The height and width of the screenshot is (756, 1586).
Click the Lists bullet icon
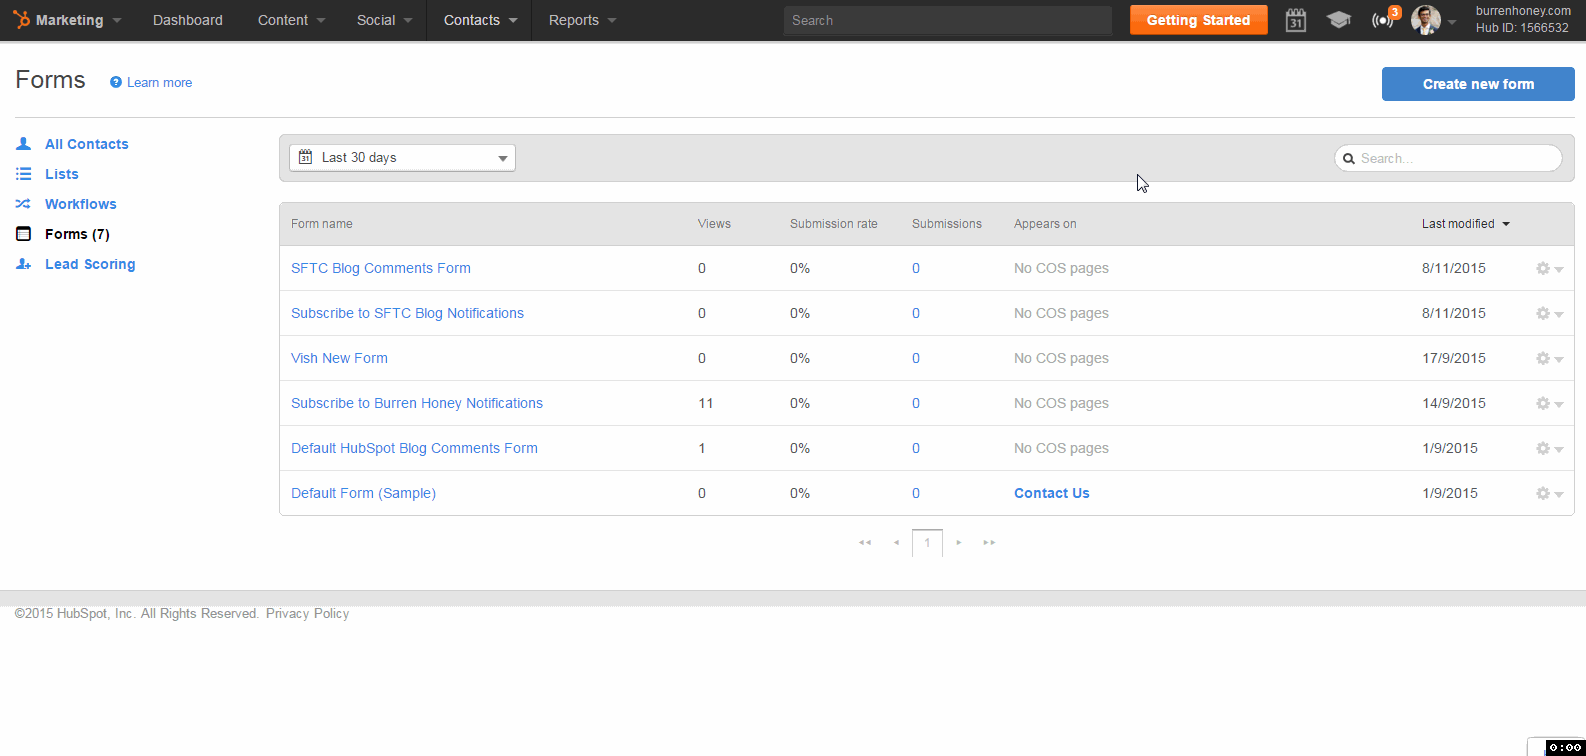click(23, 174)
